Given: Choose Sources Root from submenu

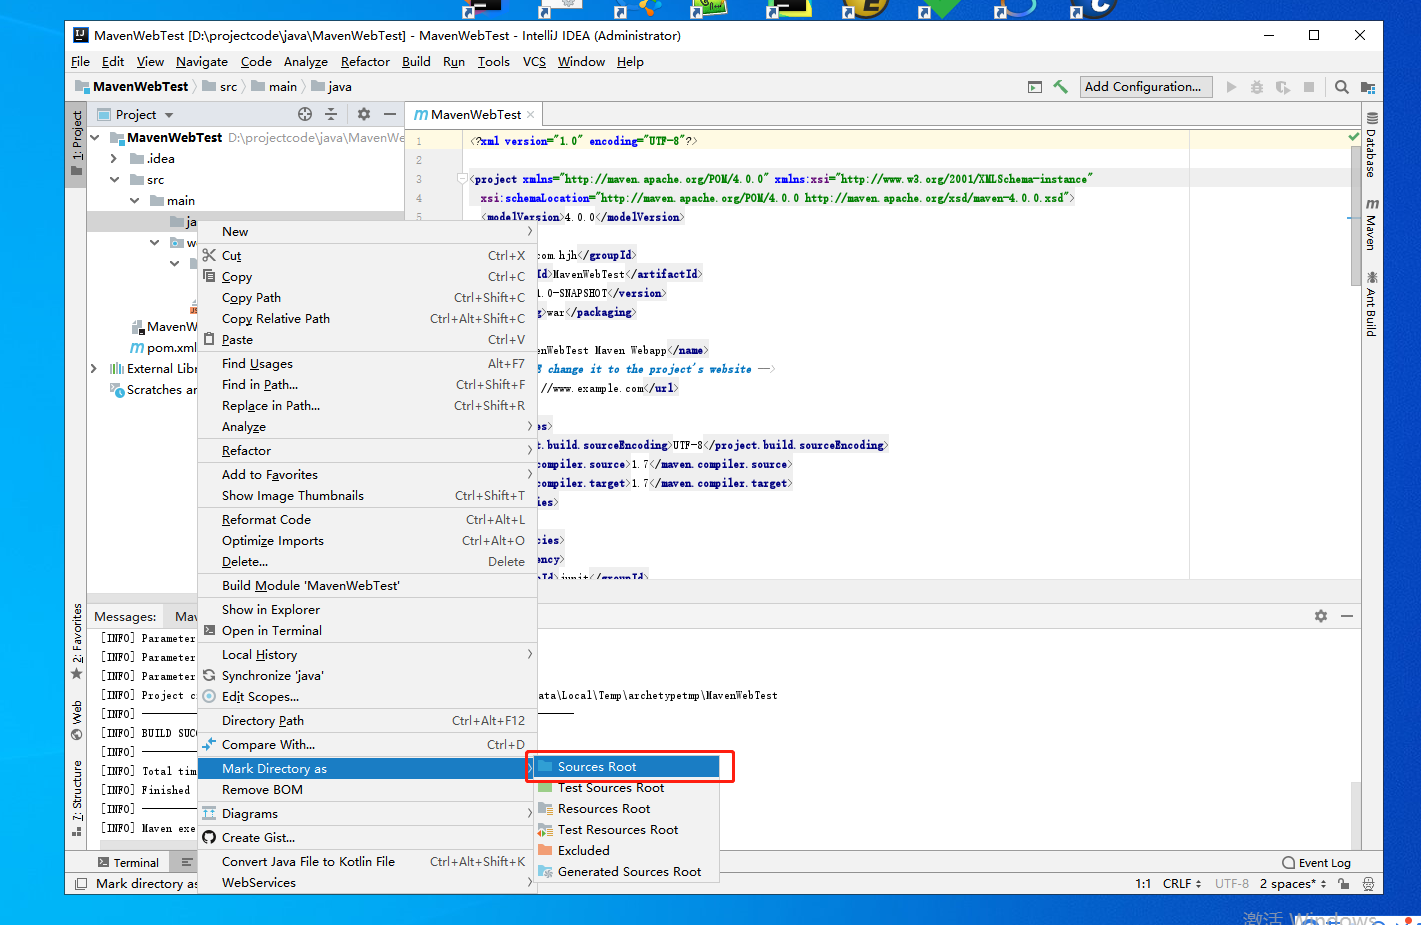Looking at the screenshot, I should (x=627, y=767).
